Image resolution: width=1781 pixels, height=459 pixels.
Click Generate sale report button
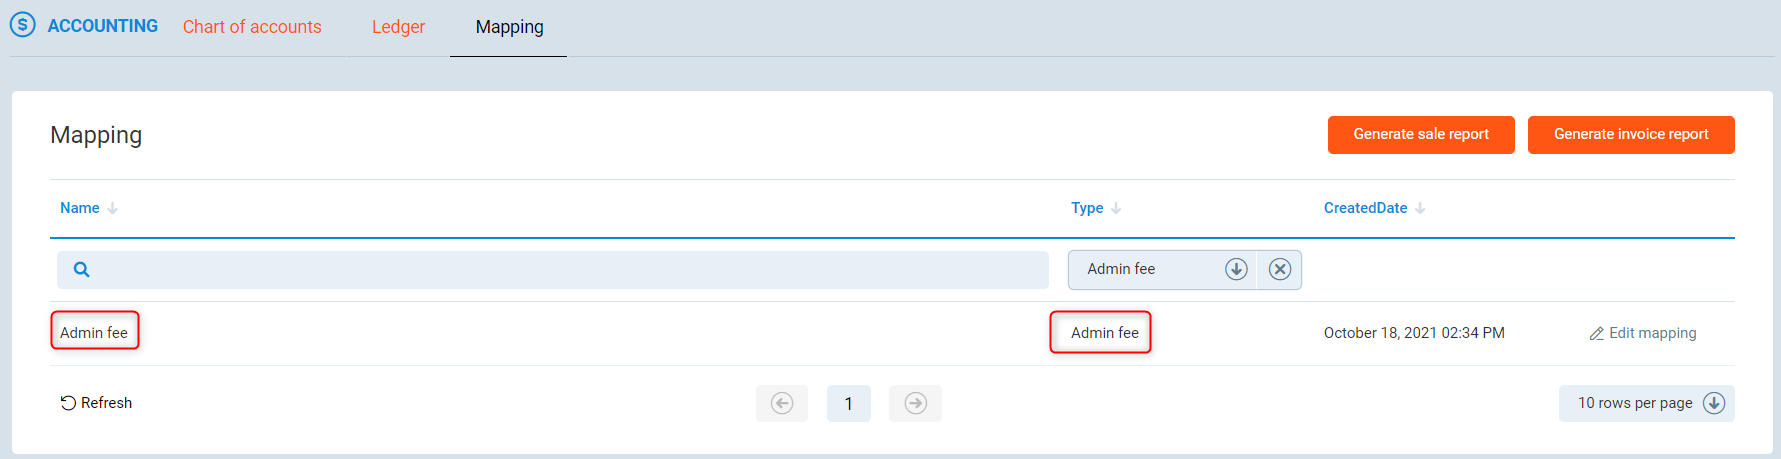coord(1420,134)
